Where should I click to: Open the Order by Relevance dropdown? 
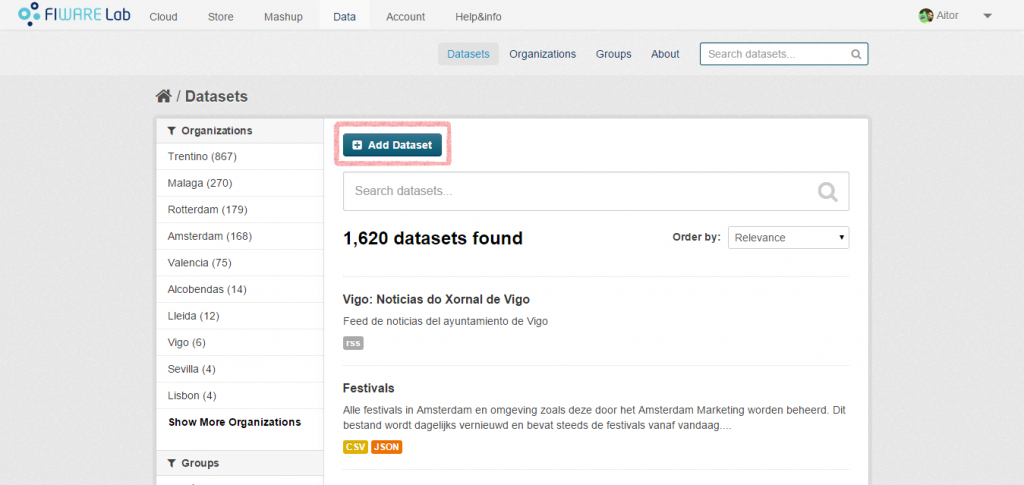click(x=788, y=238)
